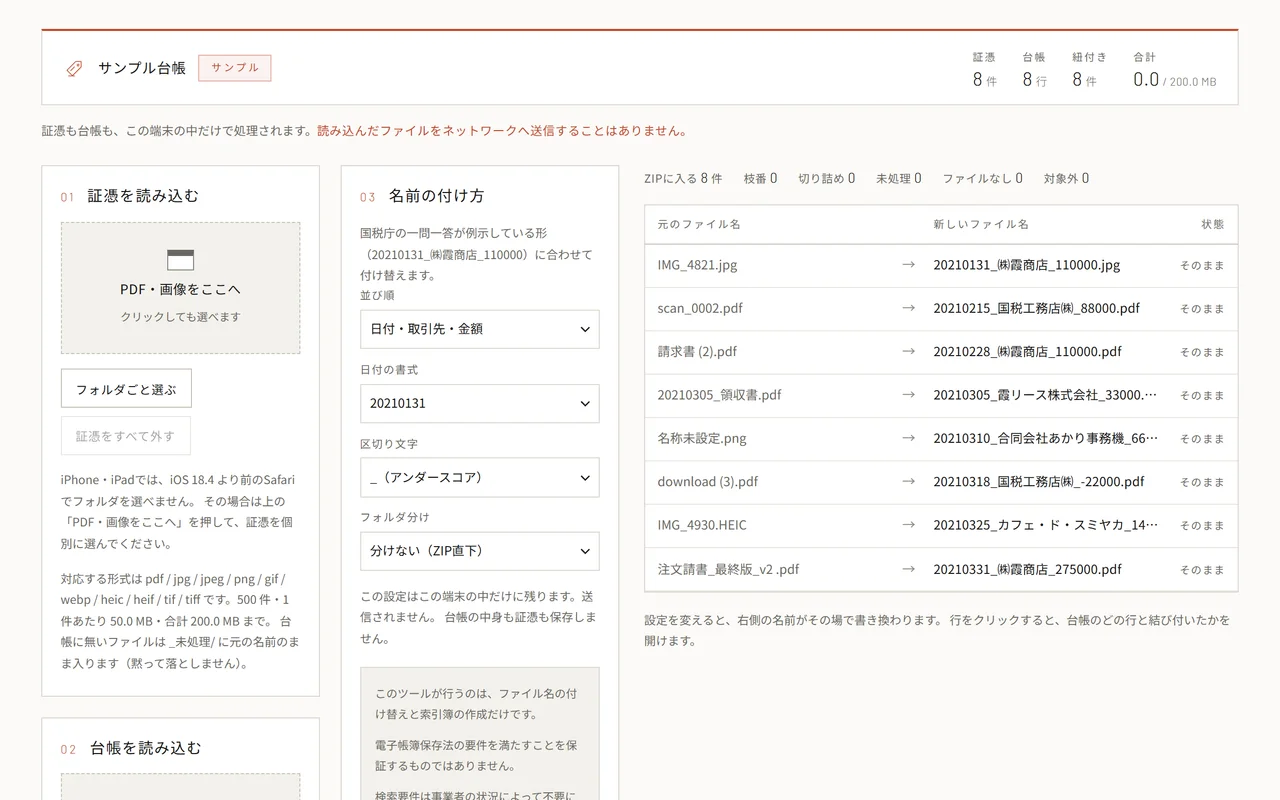This screenshot has width=1280, height=800.
Task: Click the window icon in the PDF drop zone
Action: point(180,260)
